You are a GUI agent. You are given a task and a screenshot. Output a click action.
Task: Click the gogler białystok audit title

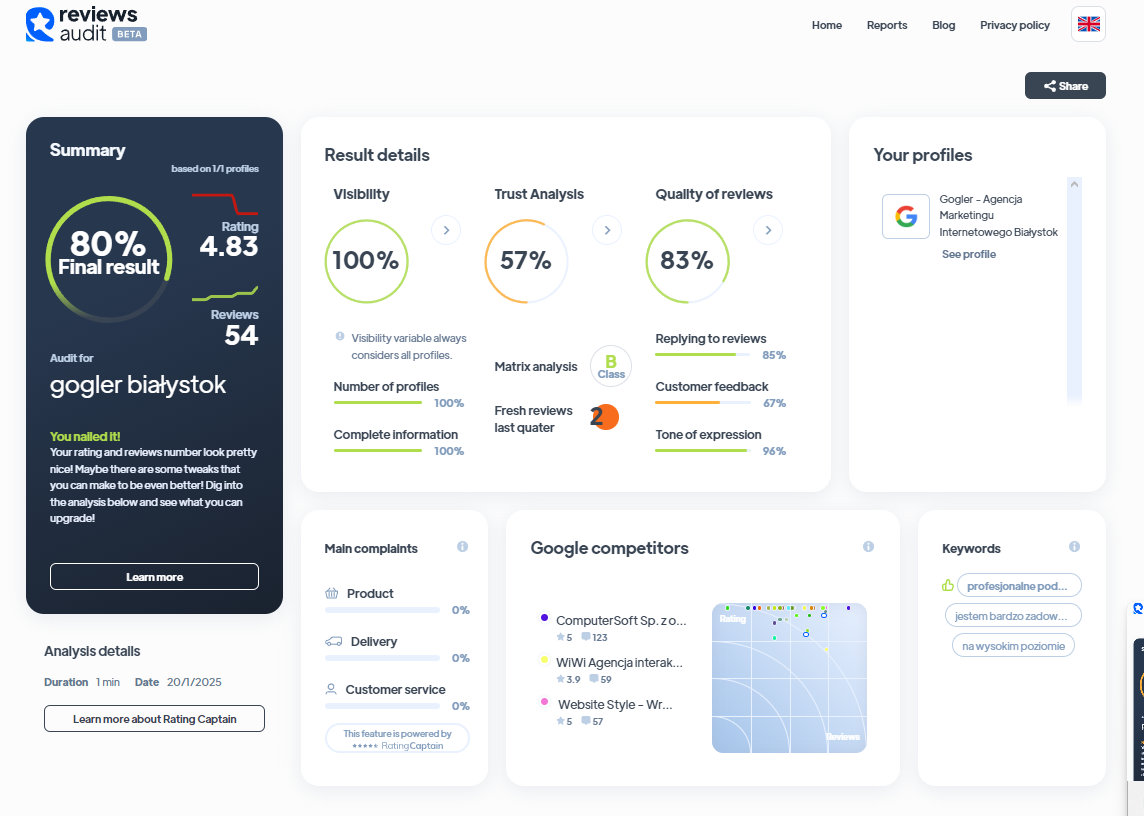pyautogui.click(x=138, y=385)
